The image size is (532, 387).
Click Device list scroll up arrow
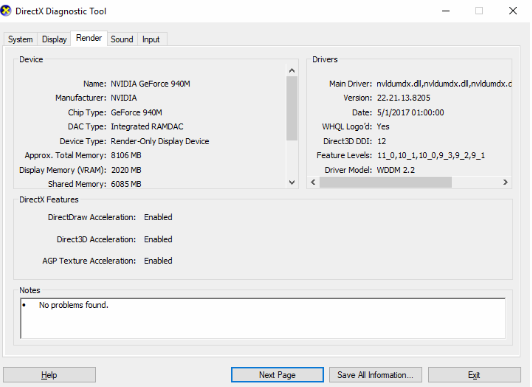(292, 71)
